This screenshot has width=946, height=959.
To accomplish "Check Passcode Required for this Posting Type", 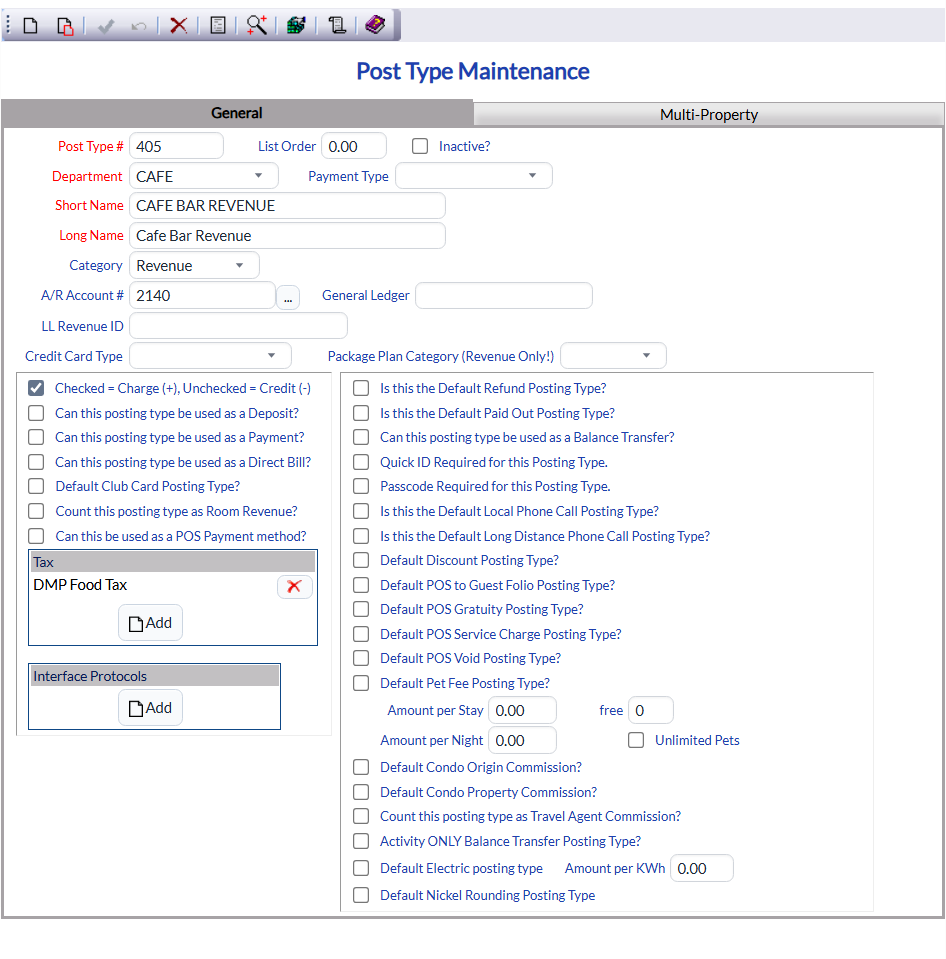I will 361,486.
